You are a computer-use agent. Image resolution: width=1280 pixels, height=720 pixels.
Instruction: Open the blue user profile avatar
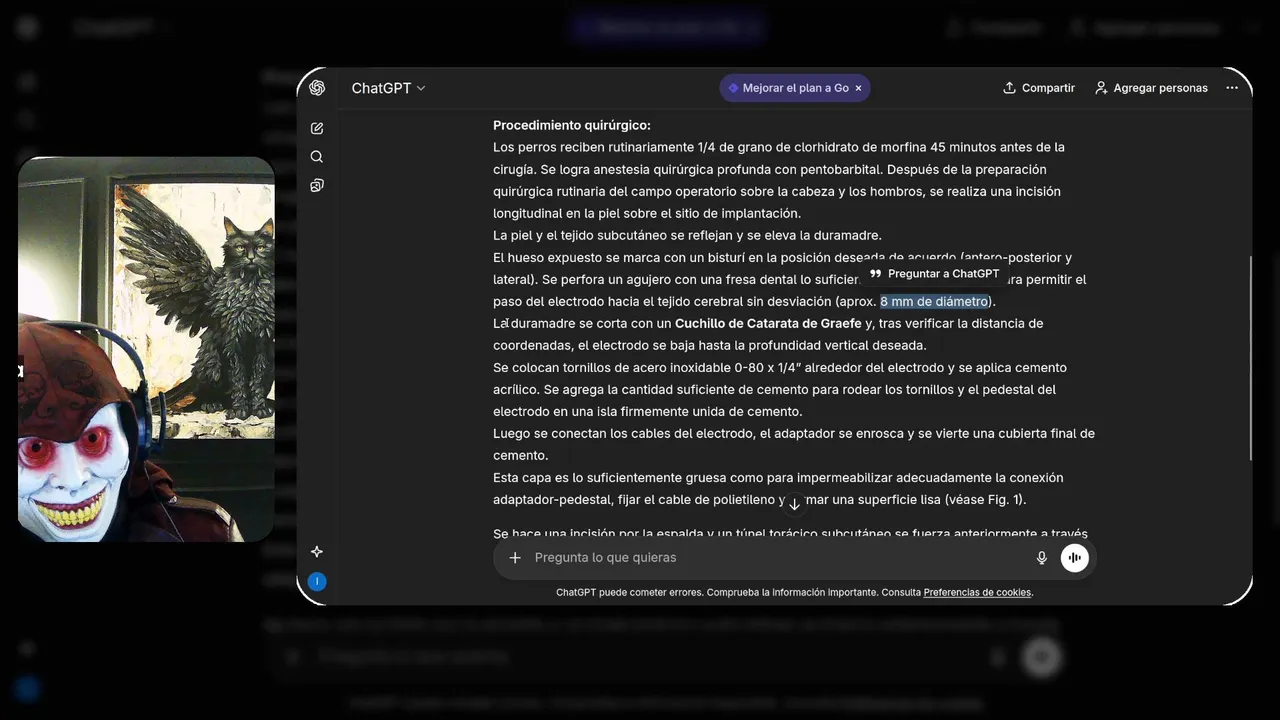(x=317, y=581)
